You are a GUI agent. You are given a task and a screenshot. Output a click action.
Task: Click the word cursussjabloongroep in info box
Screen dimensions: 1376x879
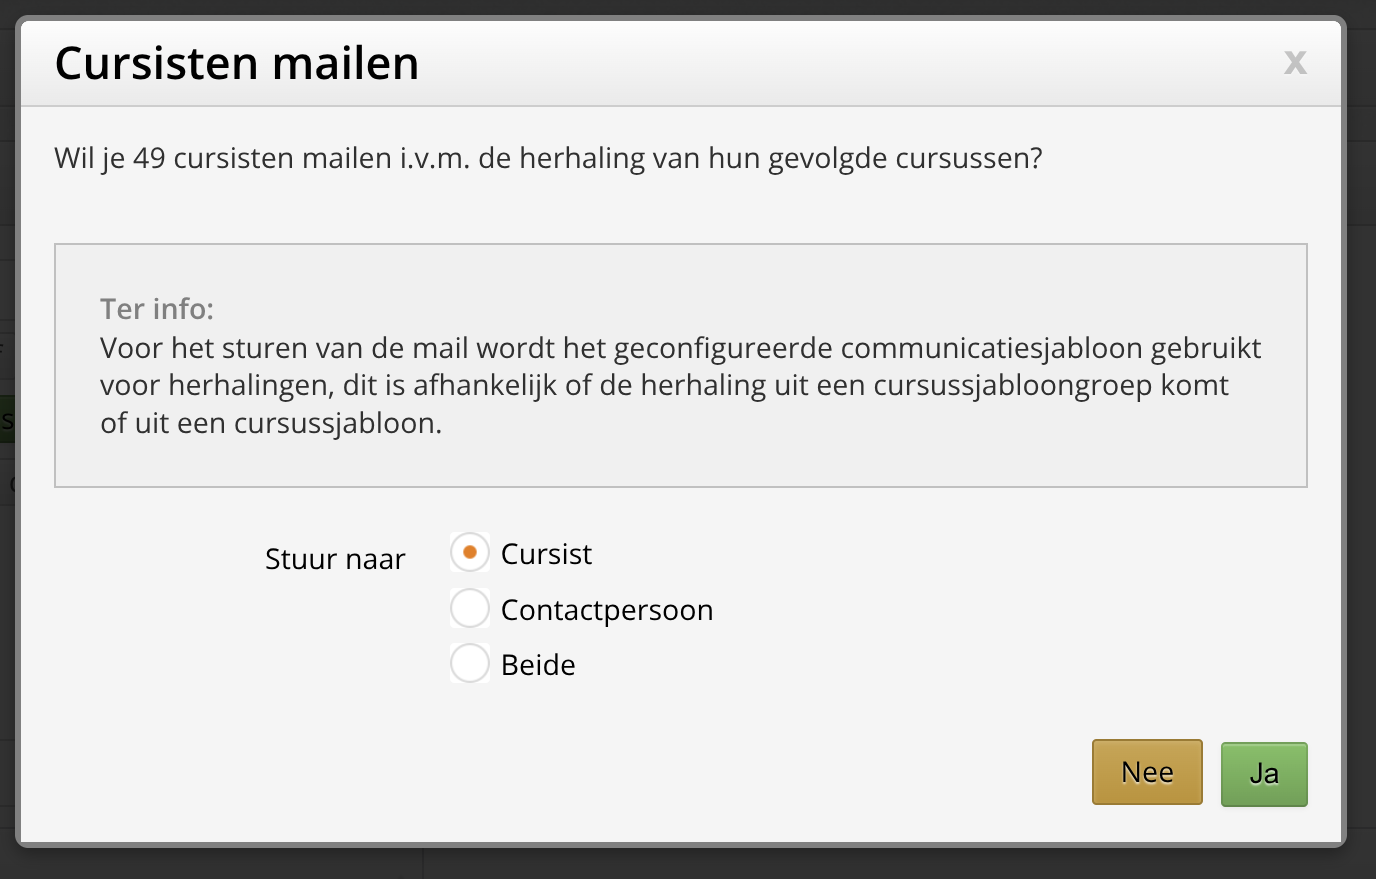[x=1013, y=386]
